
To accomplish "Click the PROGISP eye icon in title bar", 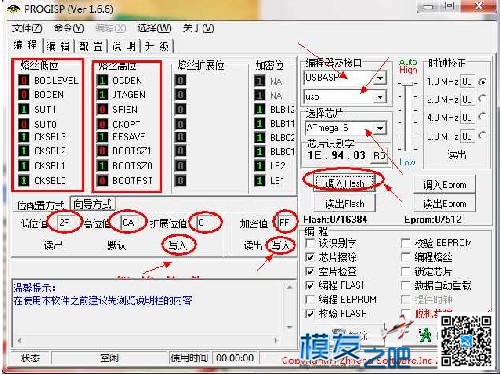I will [13, 9].
